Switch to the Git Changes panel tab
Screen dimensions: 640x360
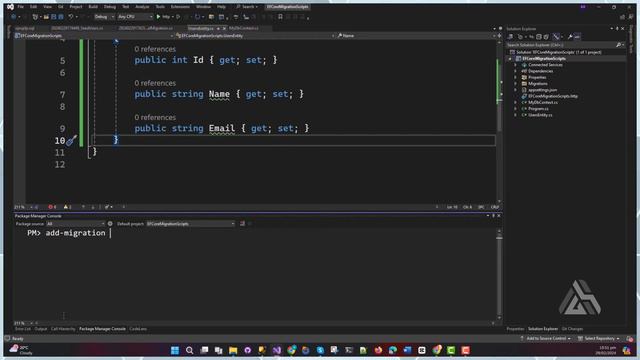pyautogui.click(x=572, y=329)
